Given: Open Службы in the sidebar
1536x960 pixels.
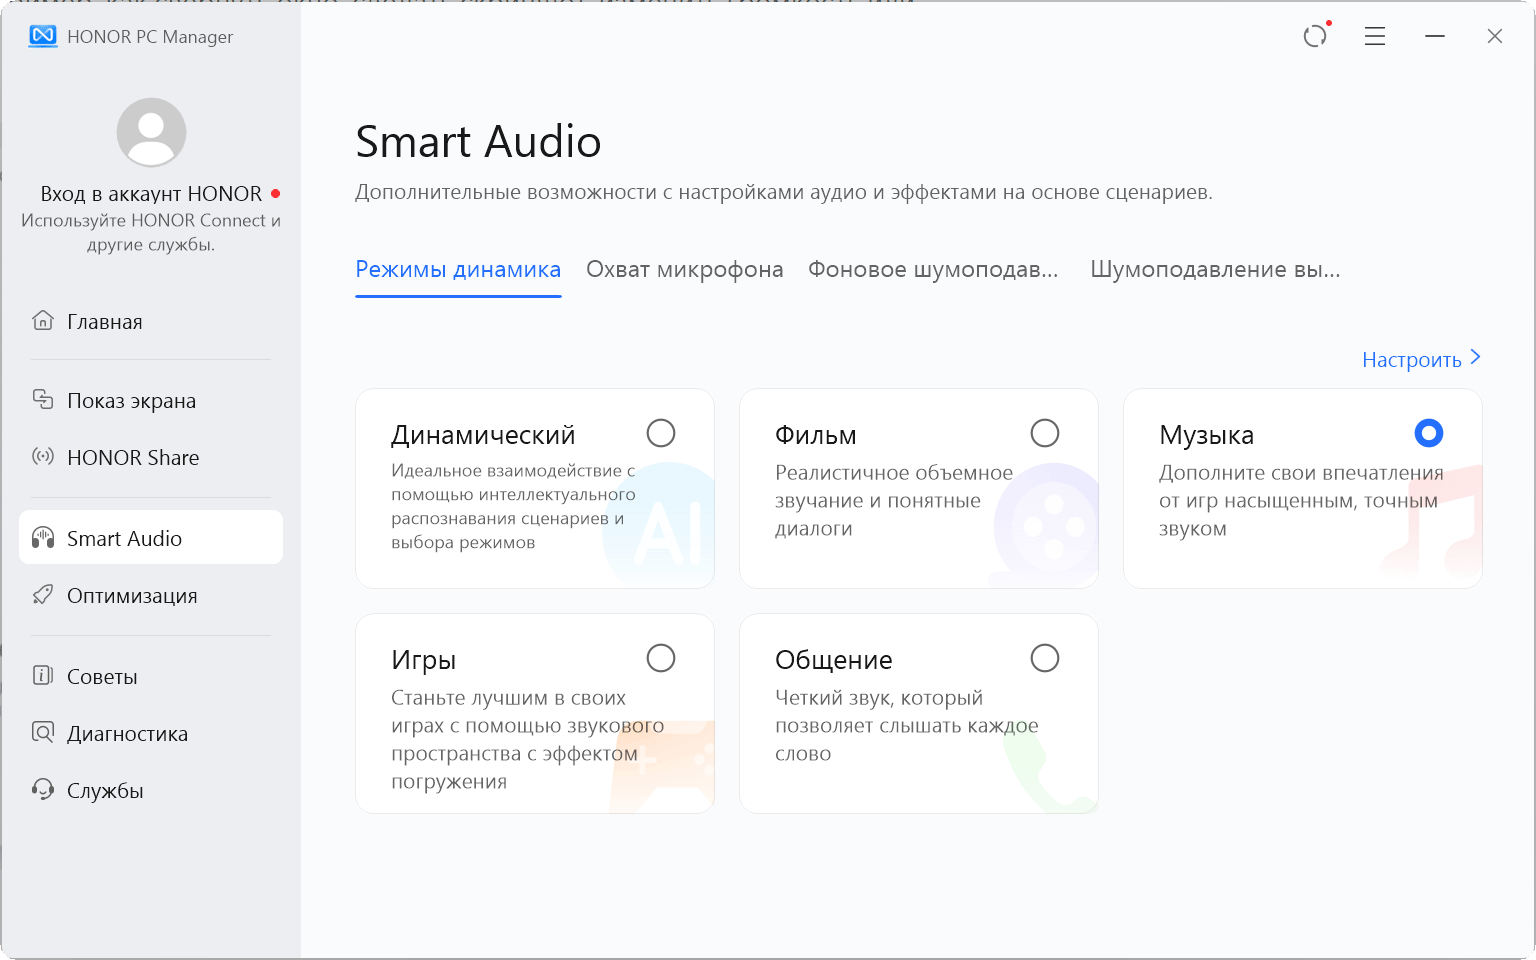Looking at the screenshot, I should [x=151, y=790].
